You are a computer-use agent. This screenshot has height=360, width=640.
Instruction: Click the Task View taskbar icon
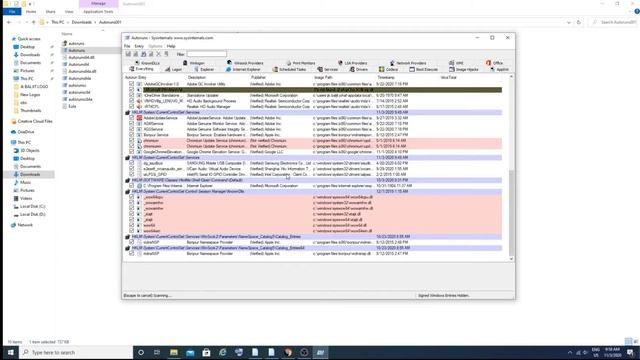pyautogui.click(x=157, y=352)
